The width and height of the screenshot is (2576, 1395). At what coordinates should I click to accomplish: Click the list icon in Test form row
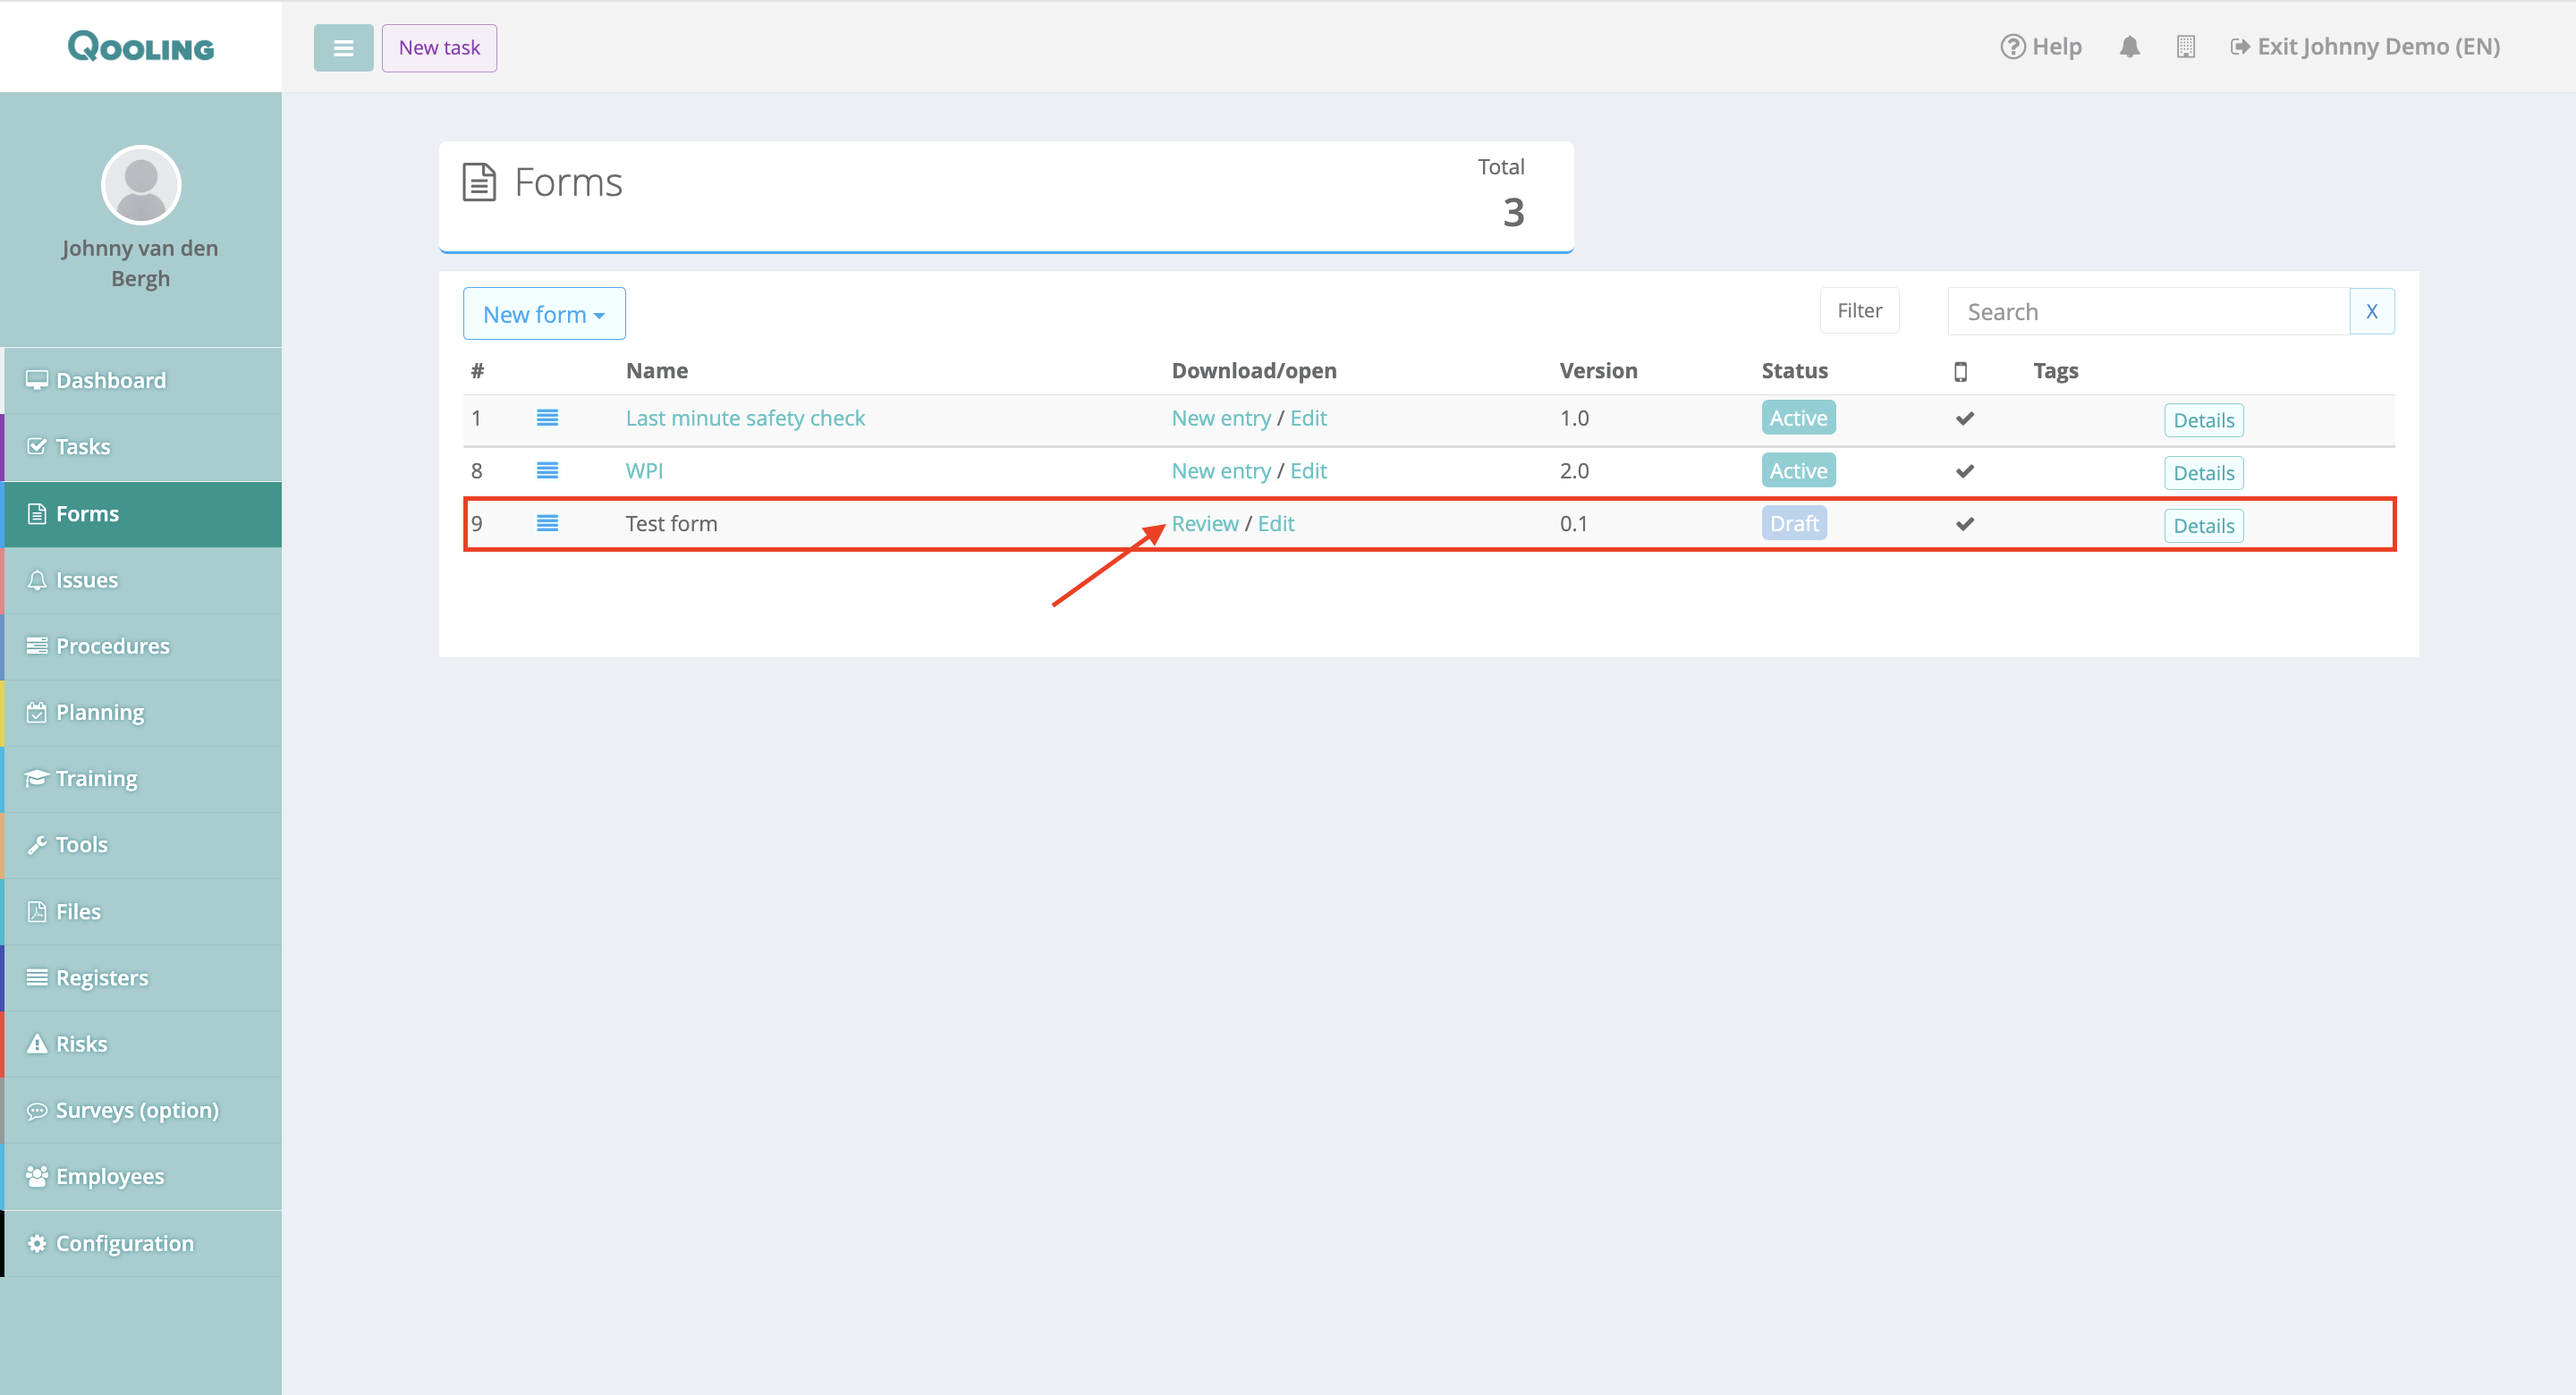pos(547,524)
